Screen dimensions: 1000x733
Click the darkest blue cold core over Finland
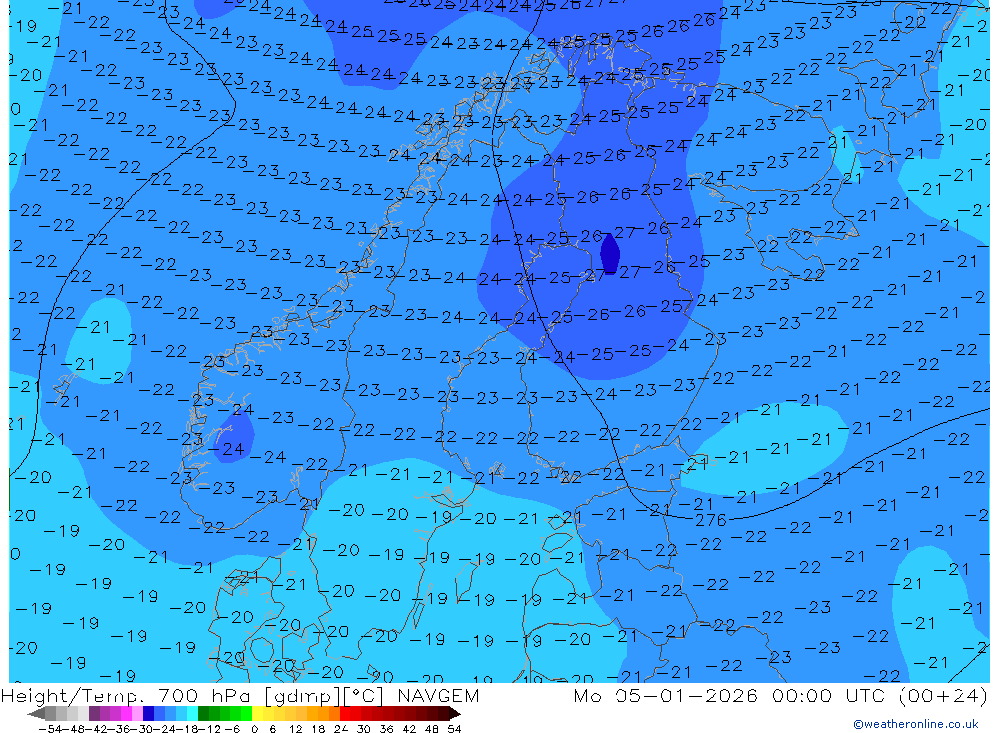[x=610, y=253]
